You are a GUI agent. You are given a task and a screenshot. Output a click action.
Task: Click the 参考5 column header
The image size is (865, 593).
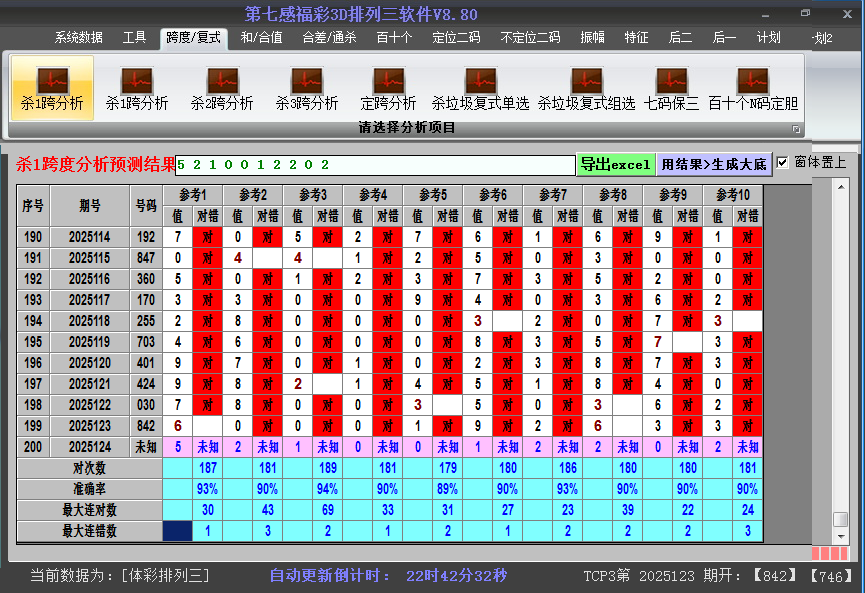tap(433, 195)
